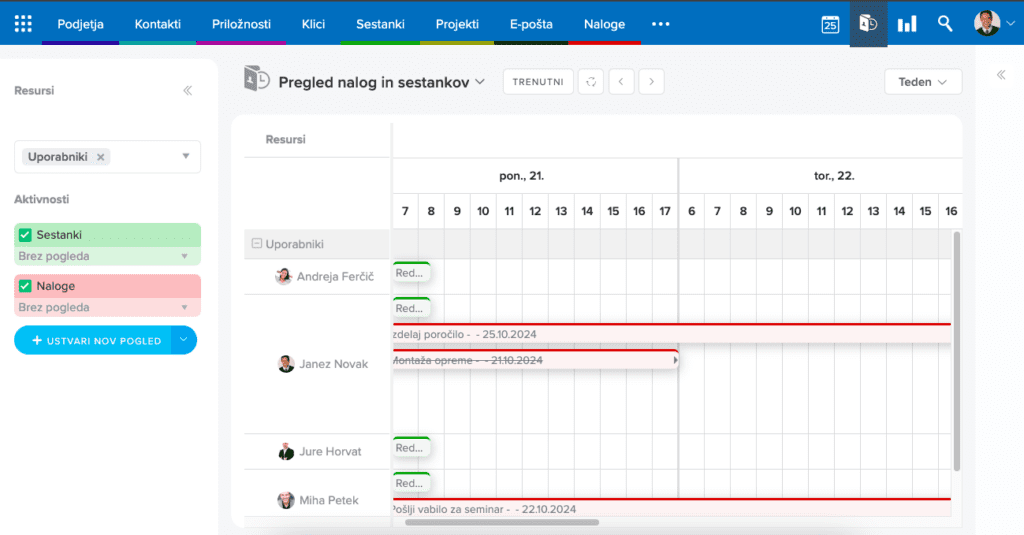Click the horizontal scrollbar under the timeline
The width and height of the screenshot is (1024, 535).
coord(495,522)
